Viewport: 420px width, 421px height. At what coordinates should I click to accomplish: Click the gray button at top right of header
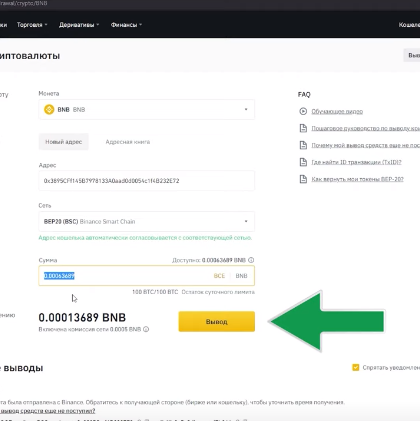(412, 55)
